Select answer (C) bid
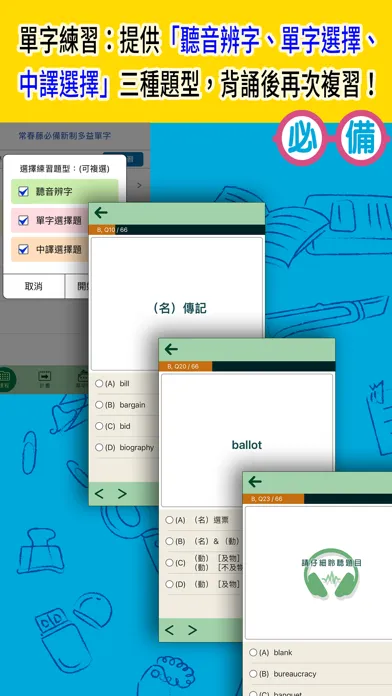392x696 pixels. click(x=99, y=426)
